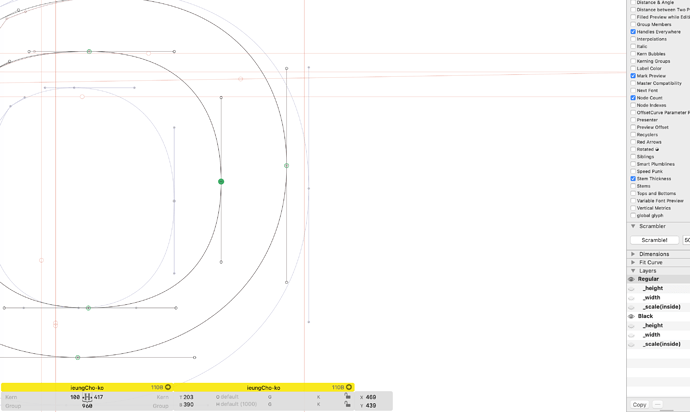Click top metric value 203
690x412 pixels.
tap(188, 397)
